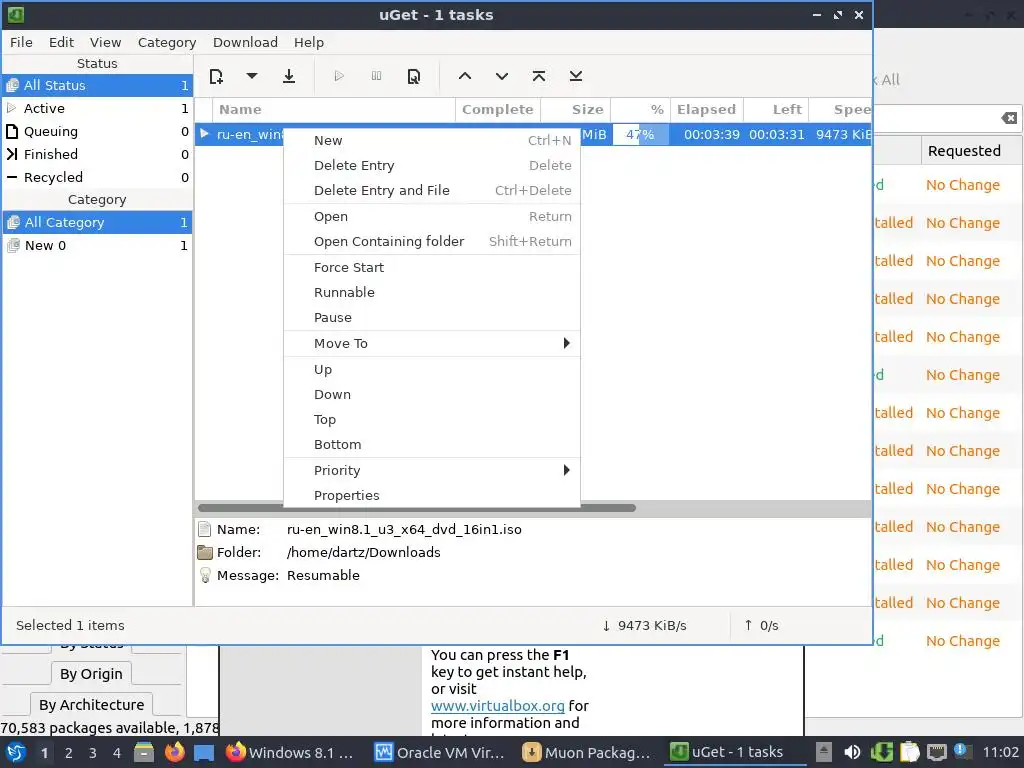Select the New 0 category
Viewport: 1024px width, 768px height.
[x=97, y=246]
